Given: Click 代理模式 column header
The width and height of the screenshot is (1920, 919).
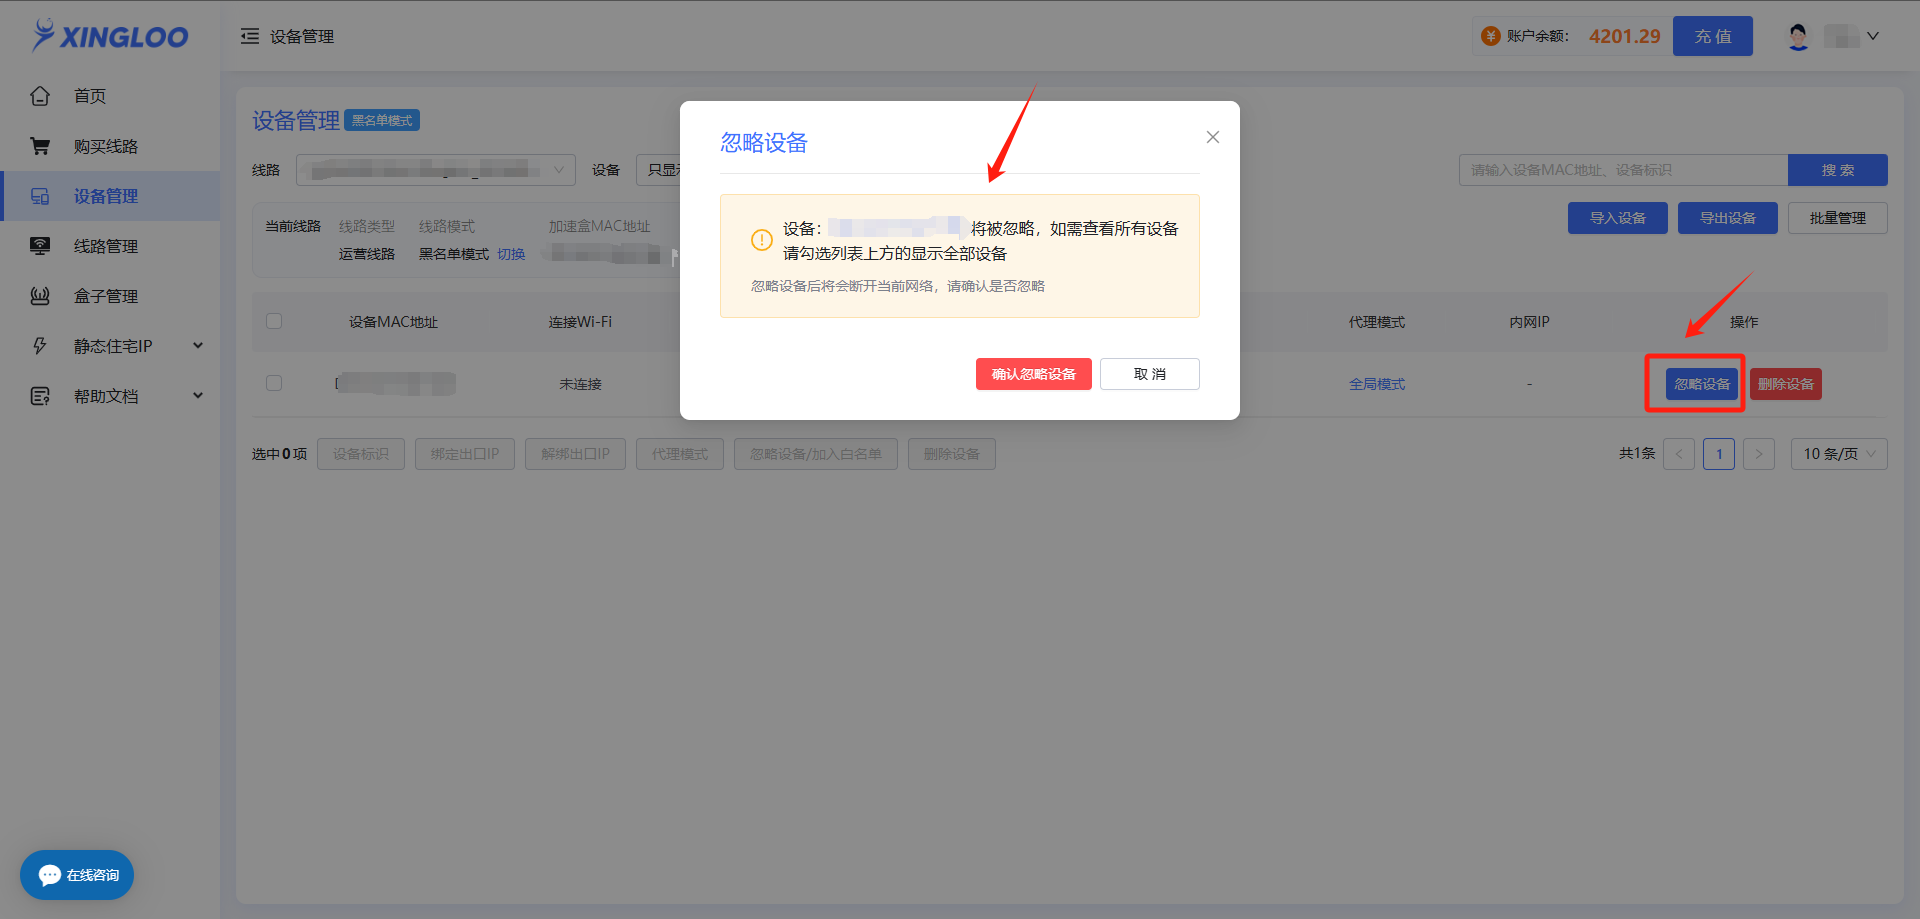Looking at the screenshot, I should pos(1377,322).
